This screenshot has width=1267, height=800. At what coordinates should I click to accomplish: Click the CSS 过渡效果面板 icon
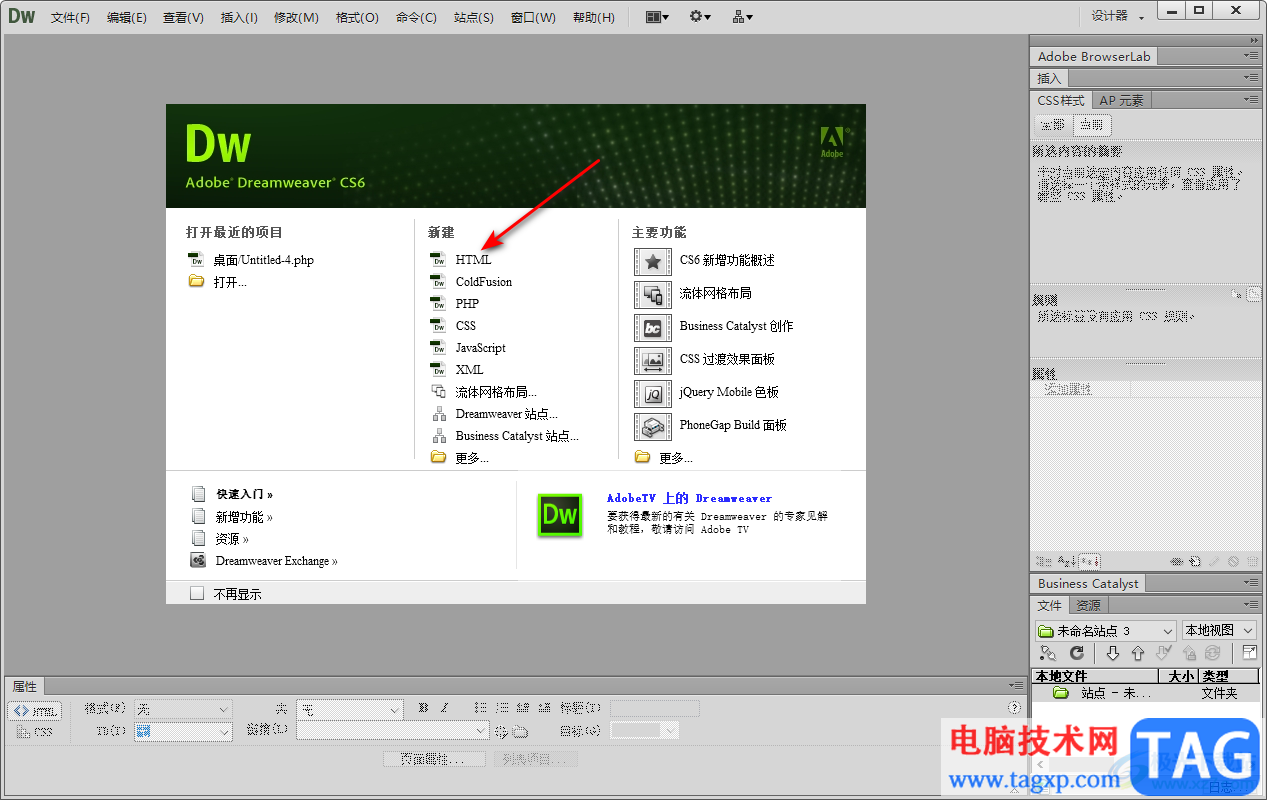coord(653,361)
